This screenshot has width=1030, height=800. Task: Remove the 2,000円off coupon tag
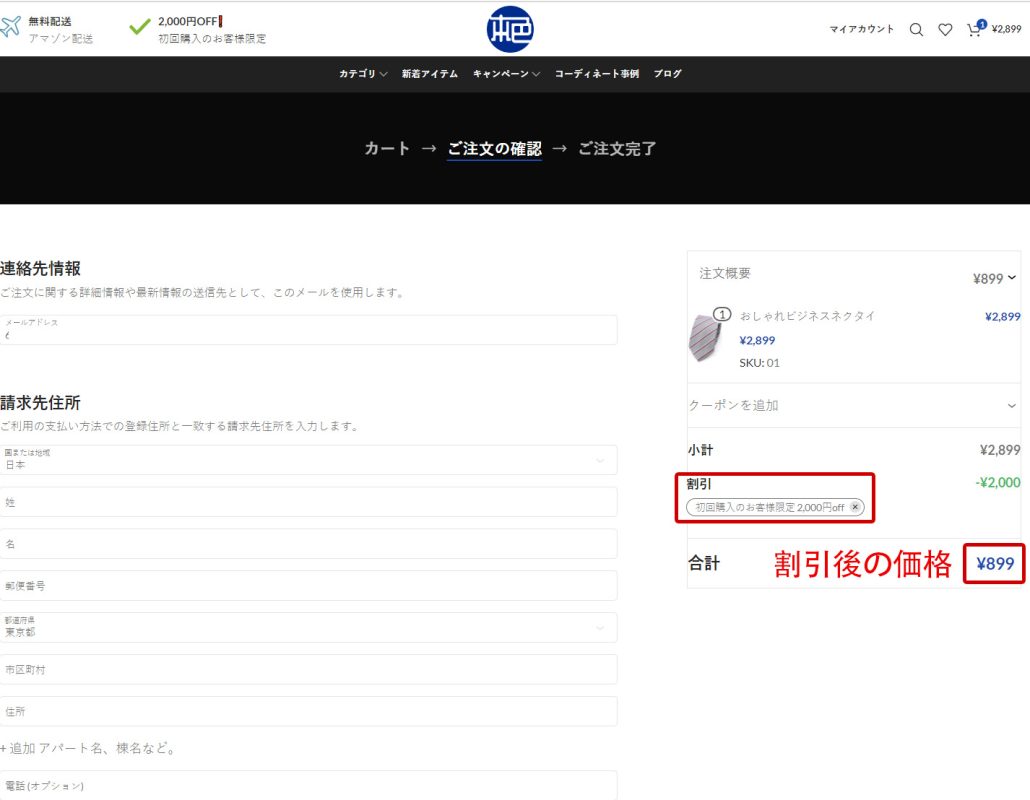(855, 507)
